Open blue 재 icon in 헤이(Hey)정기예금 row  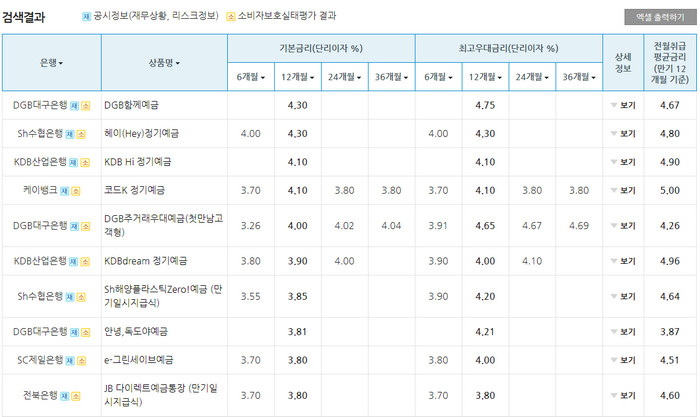pos(70,134)
